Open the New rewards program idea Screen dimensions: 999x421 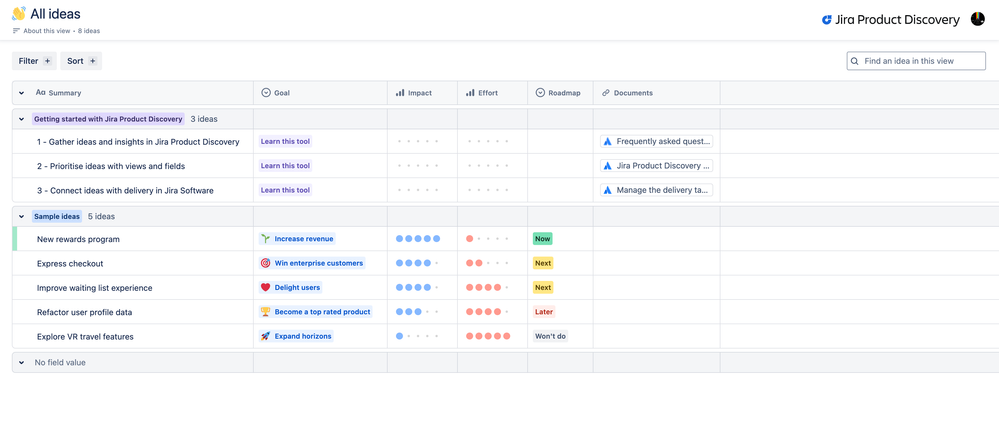point(78,239)
